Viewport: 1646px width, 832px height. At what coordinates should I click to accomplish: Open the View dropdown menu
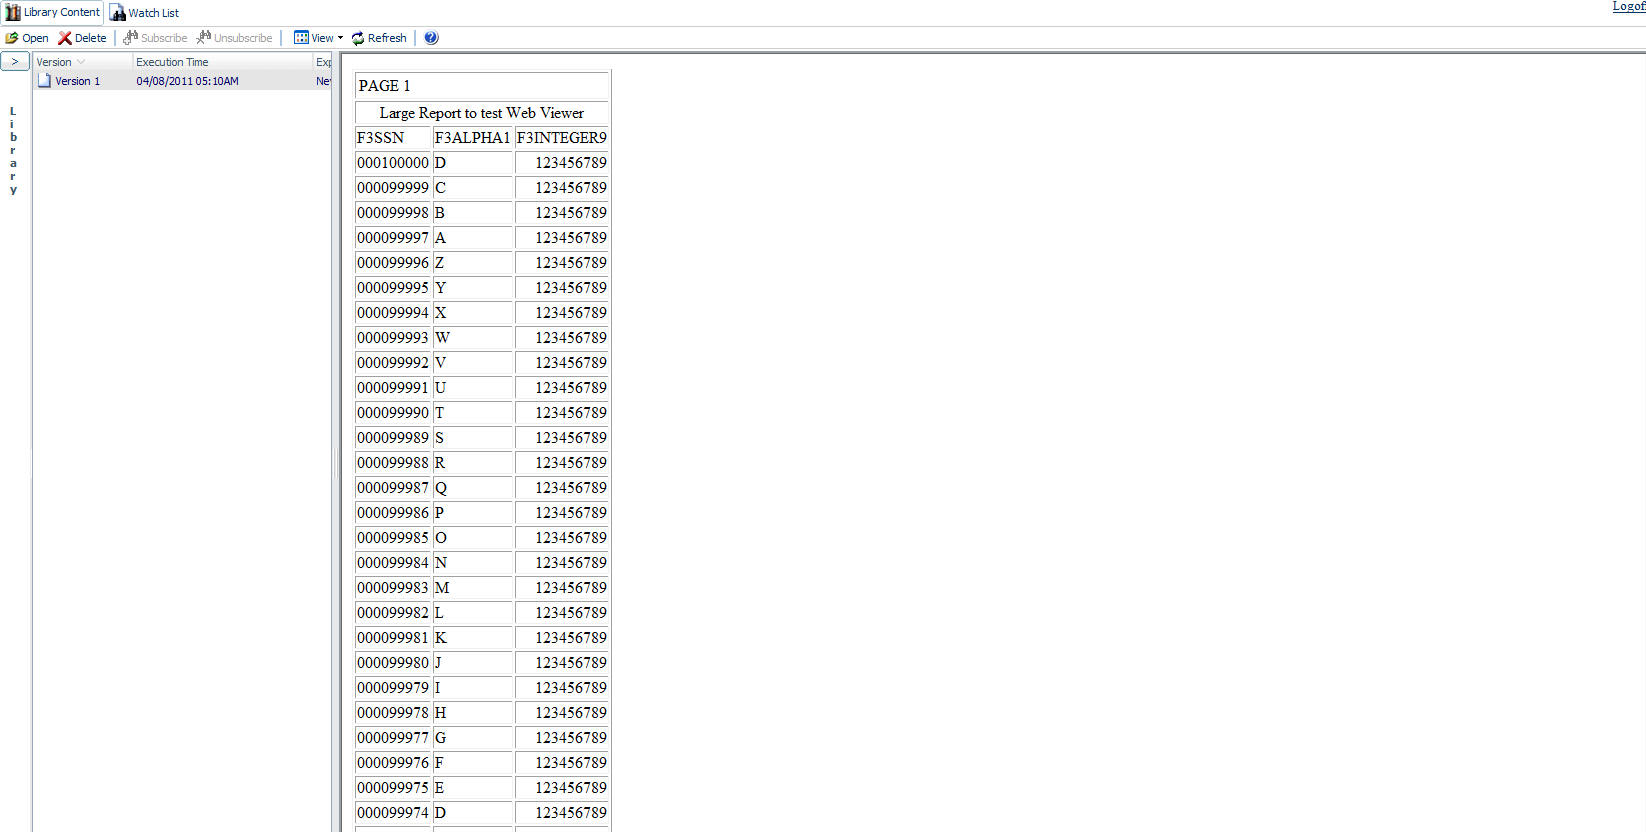pos(318,38)
